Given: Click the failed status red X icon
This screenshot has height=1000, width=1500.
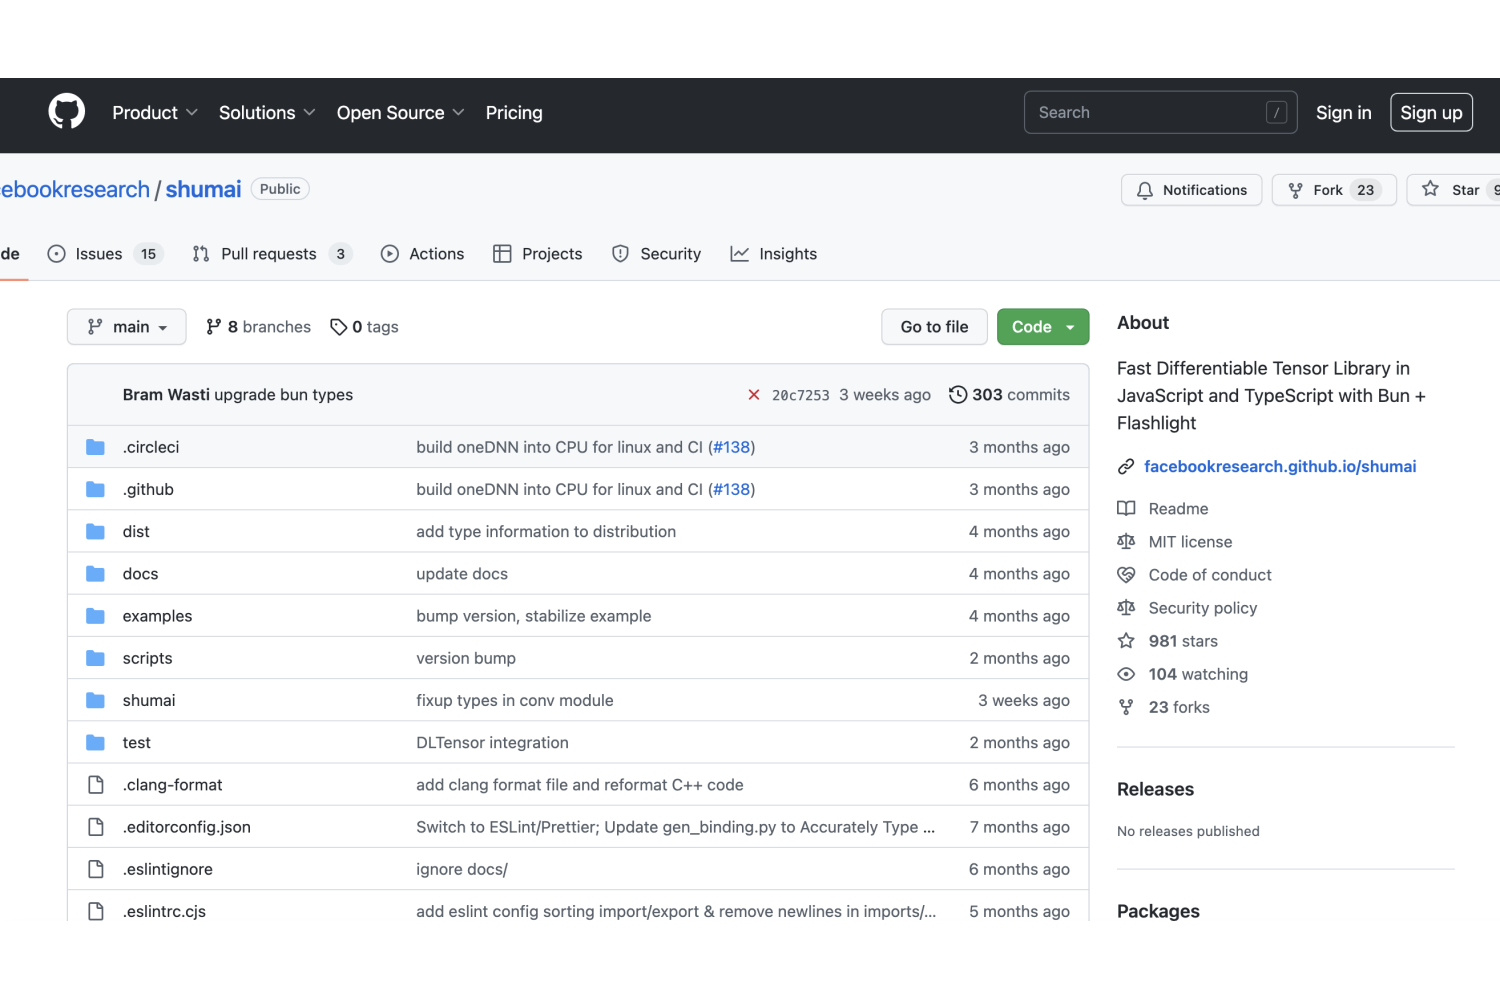Looking at the screenshot, I should coord(754,395).
